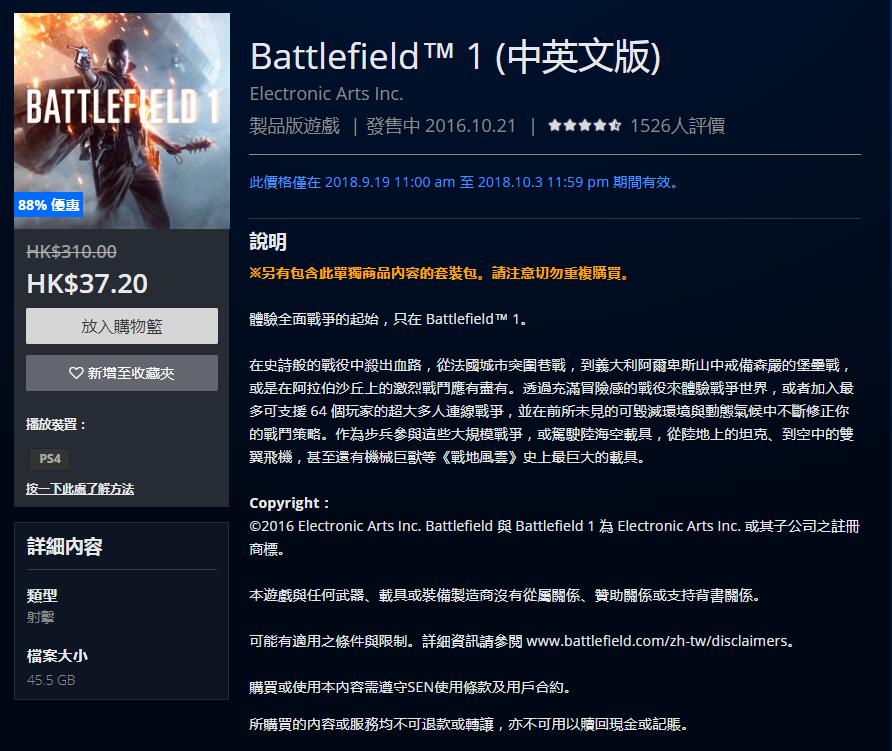The width and height of the screenshot is (892, 751).
Task: Click the orange bundle warning notice
Action: 439,273
